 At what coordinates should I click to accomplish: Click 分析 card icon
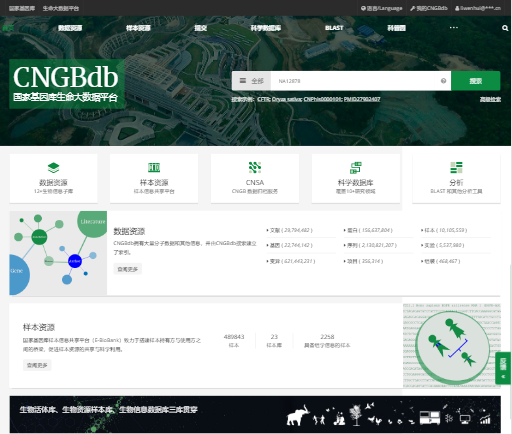[456, 167]
